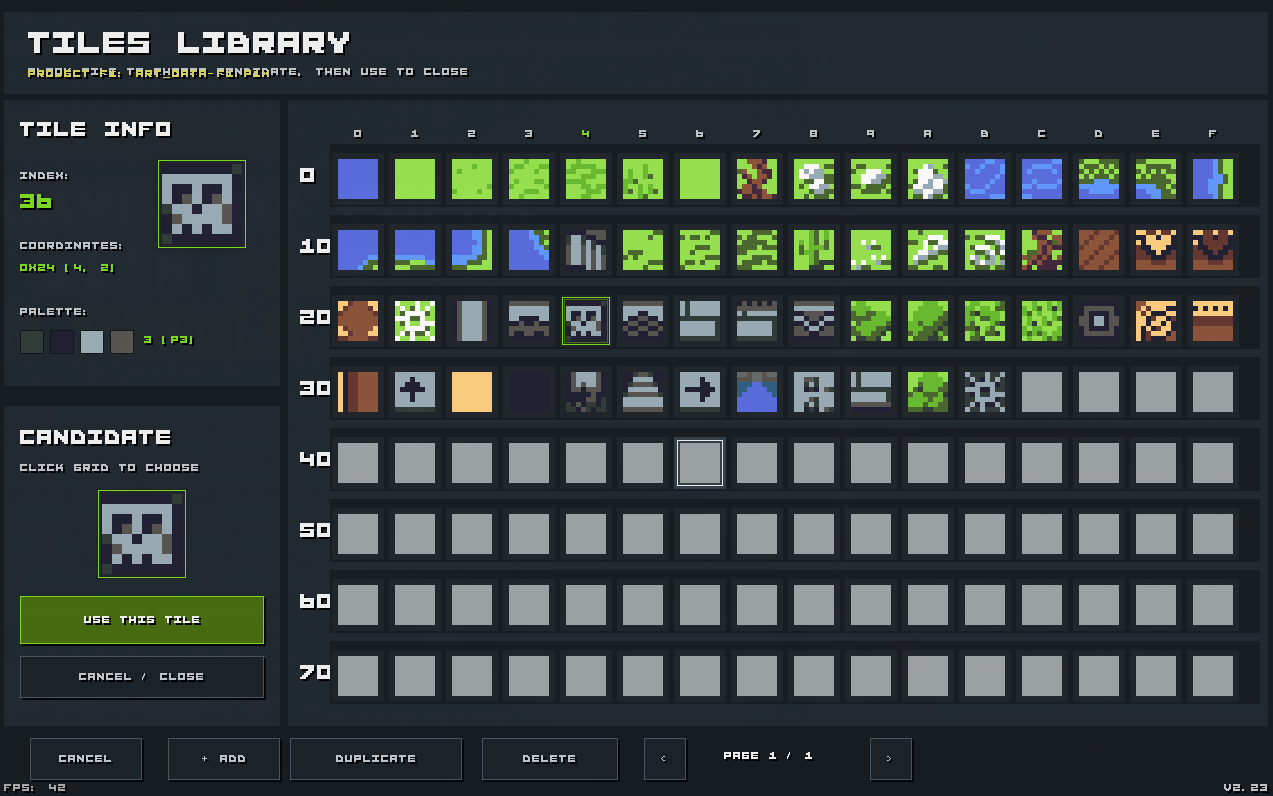Select the brown diagonal dirt tile at index 1D
This screenshot has height=796, width=1273.
tap(1099, 250)
